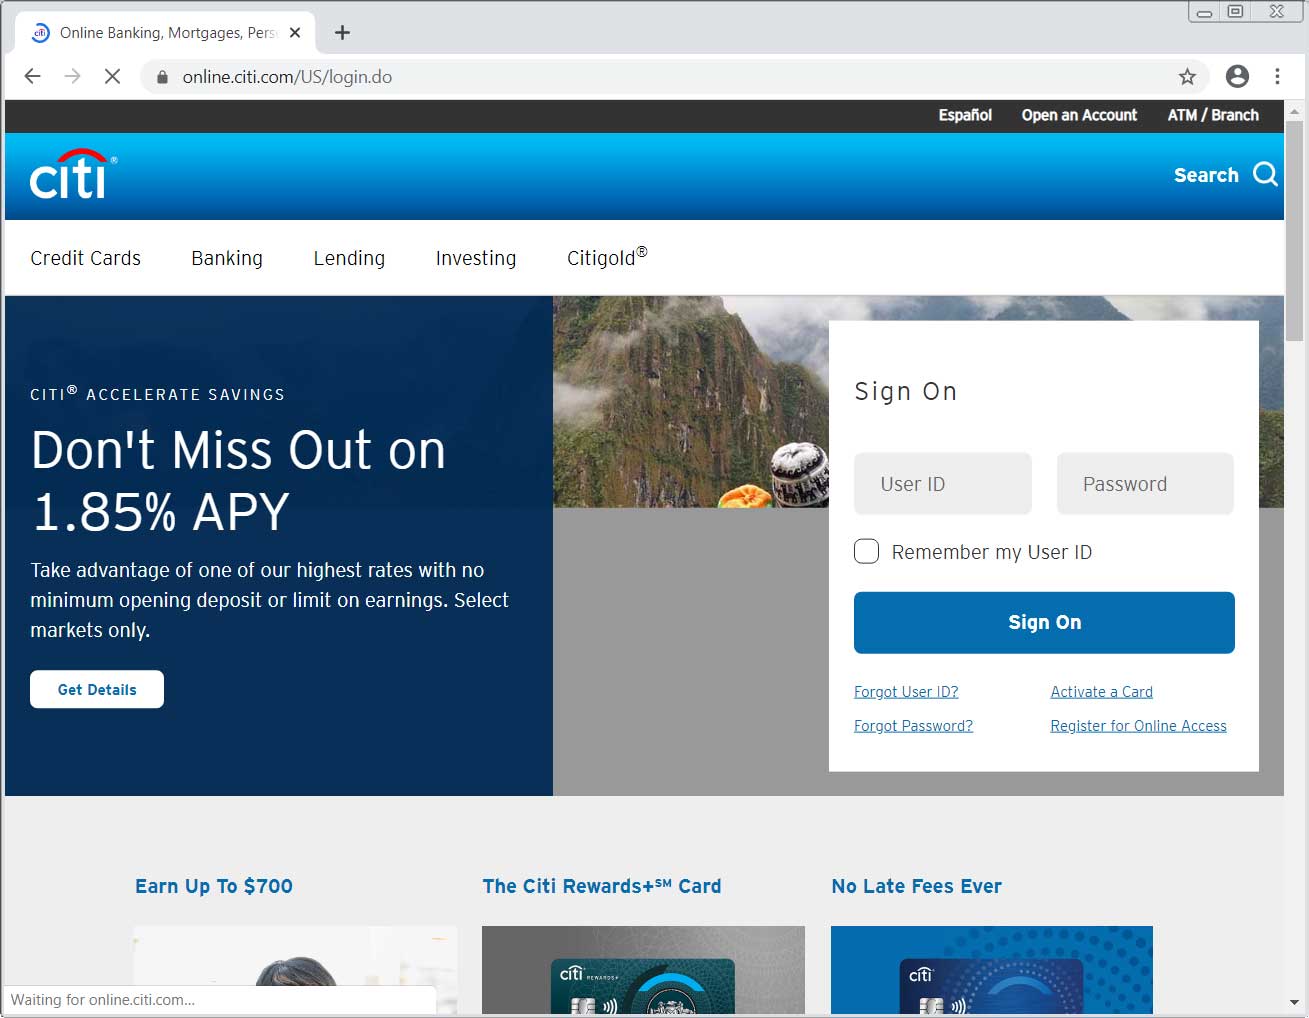Open the ATM / Branch locator
The height and width of the screenshot is (1018, 1309).
1213,115
